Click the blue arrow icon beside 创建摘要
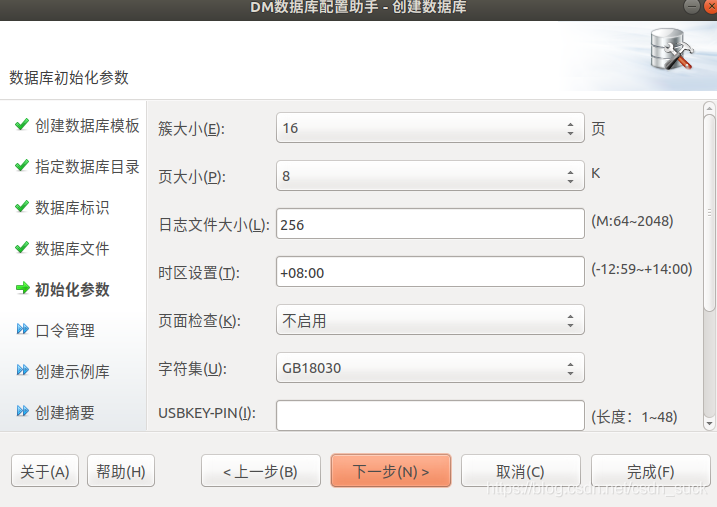Viewport: 717px width, 507px height. tap(22, 411)
